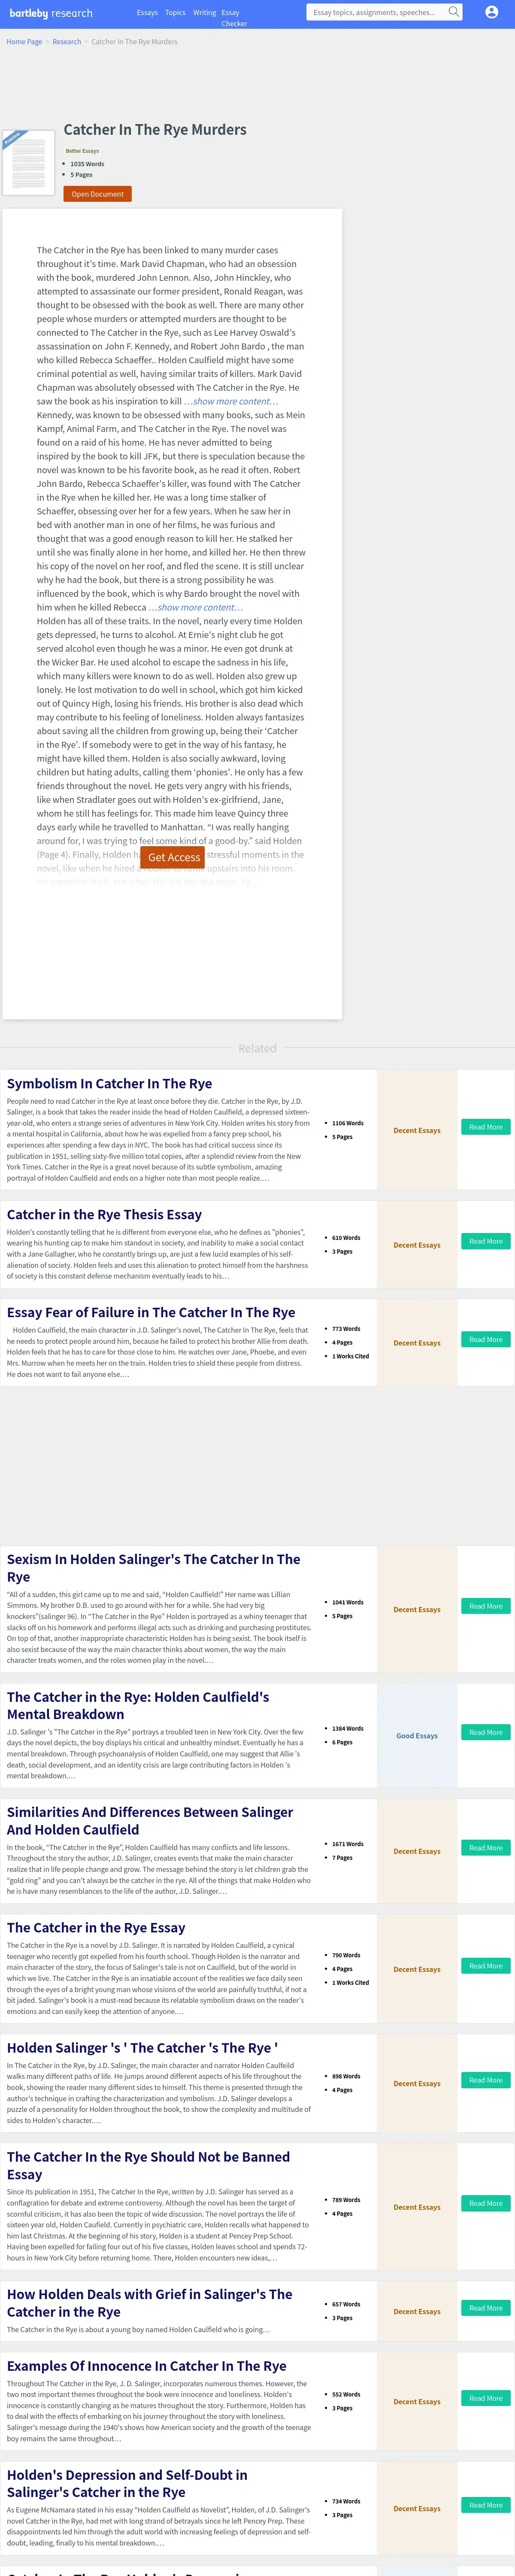515x2576 pixels.
Task: Open the user account profile icon
Action: pos(491,12)
